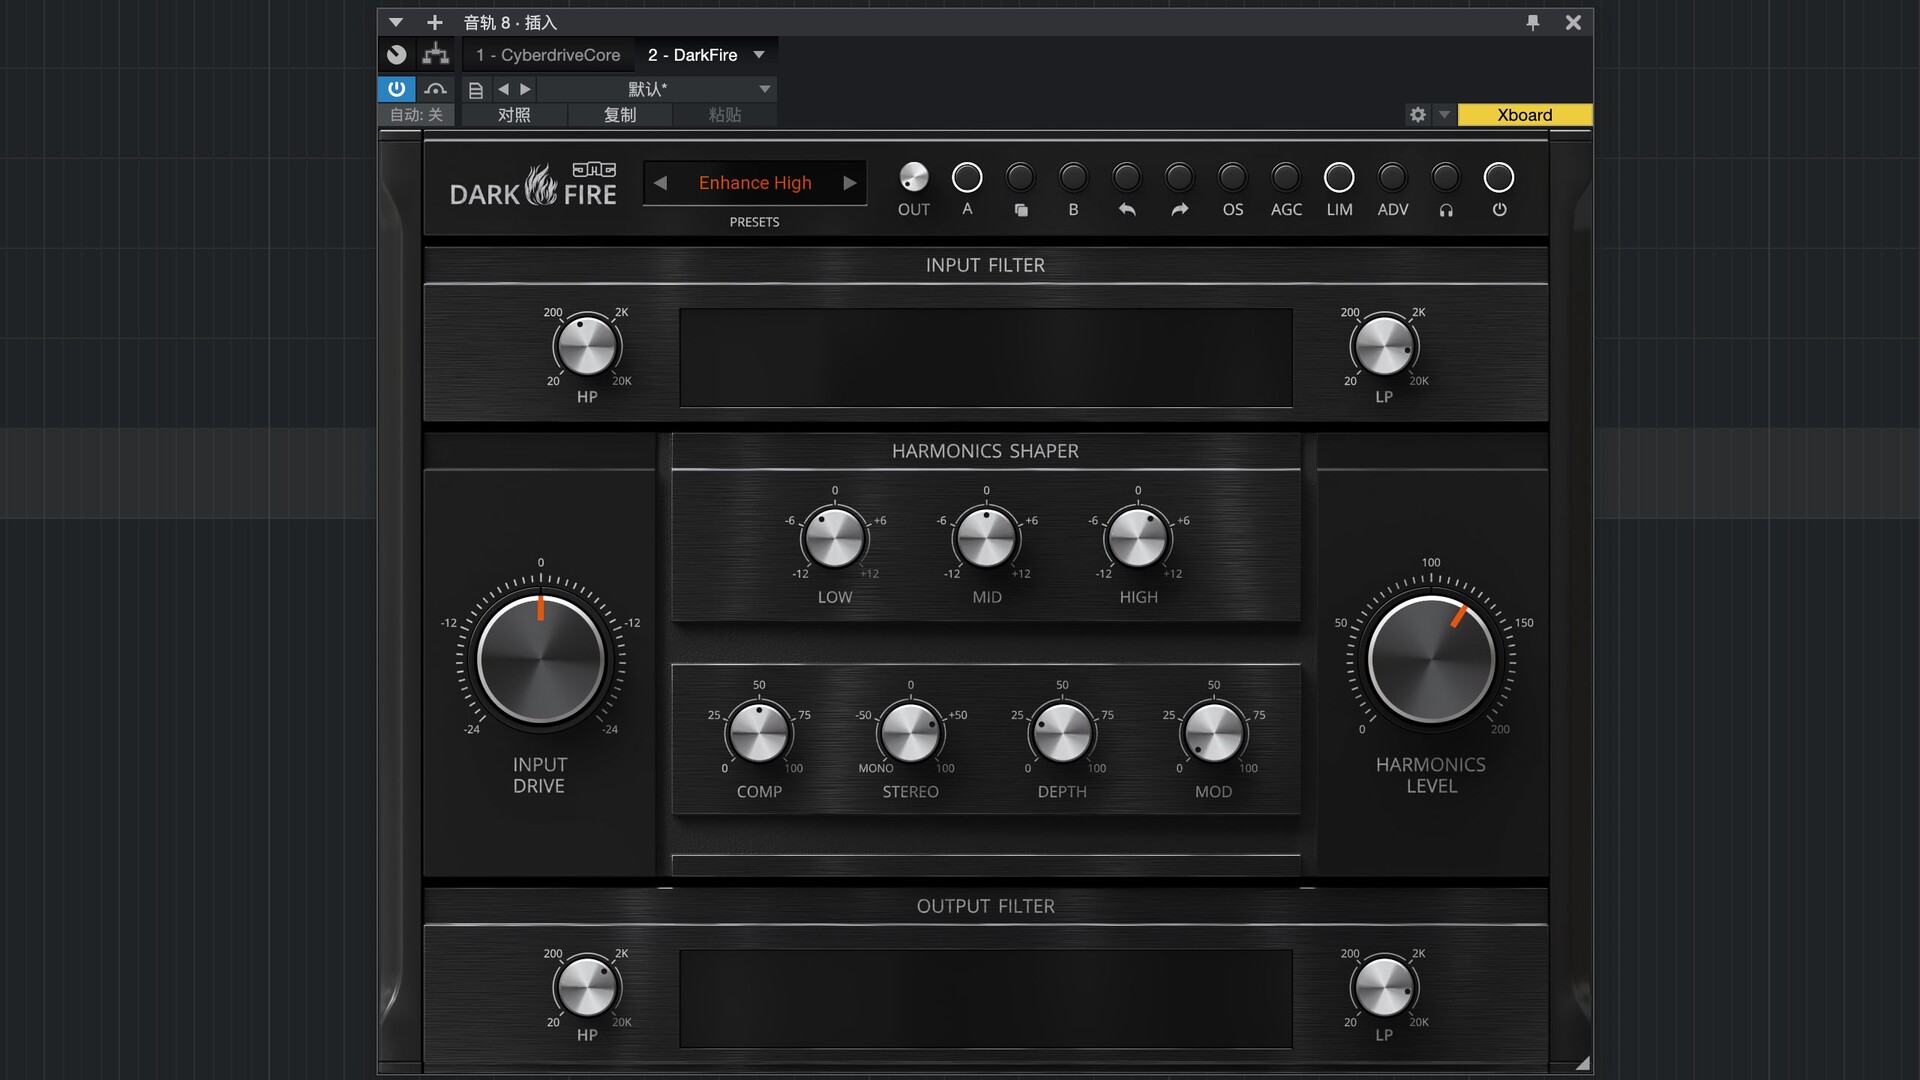This screenshot has height=1080, width=1920.
Task: Open the insert routing editor icon
Action: pyautogui.click(x=435, y=55)
